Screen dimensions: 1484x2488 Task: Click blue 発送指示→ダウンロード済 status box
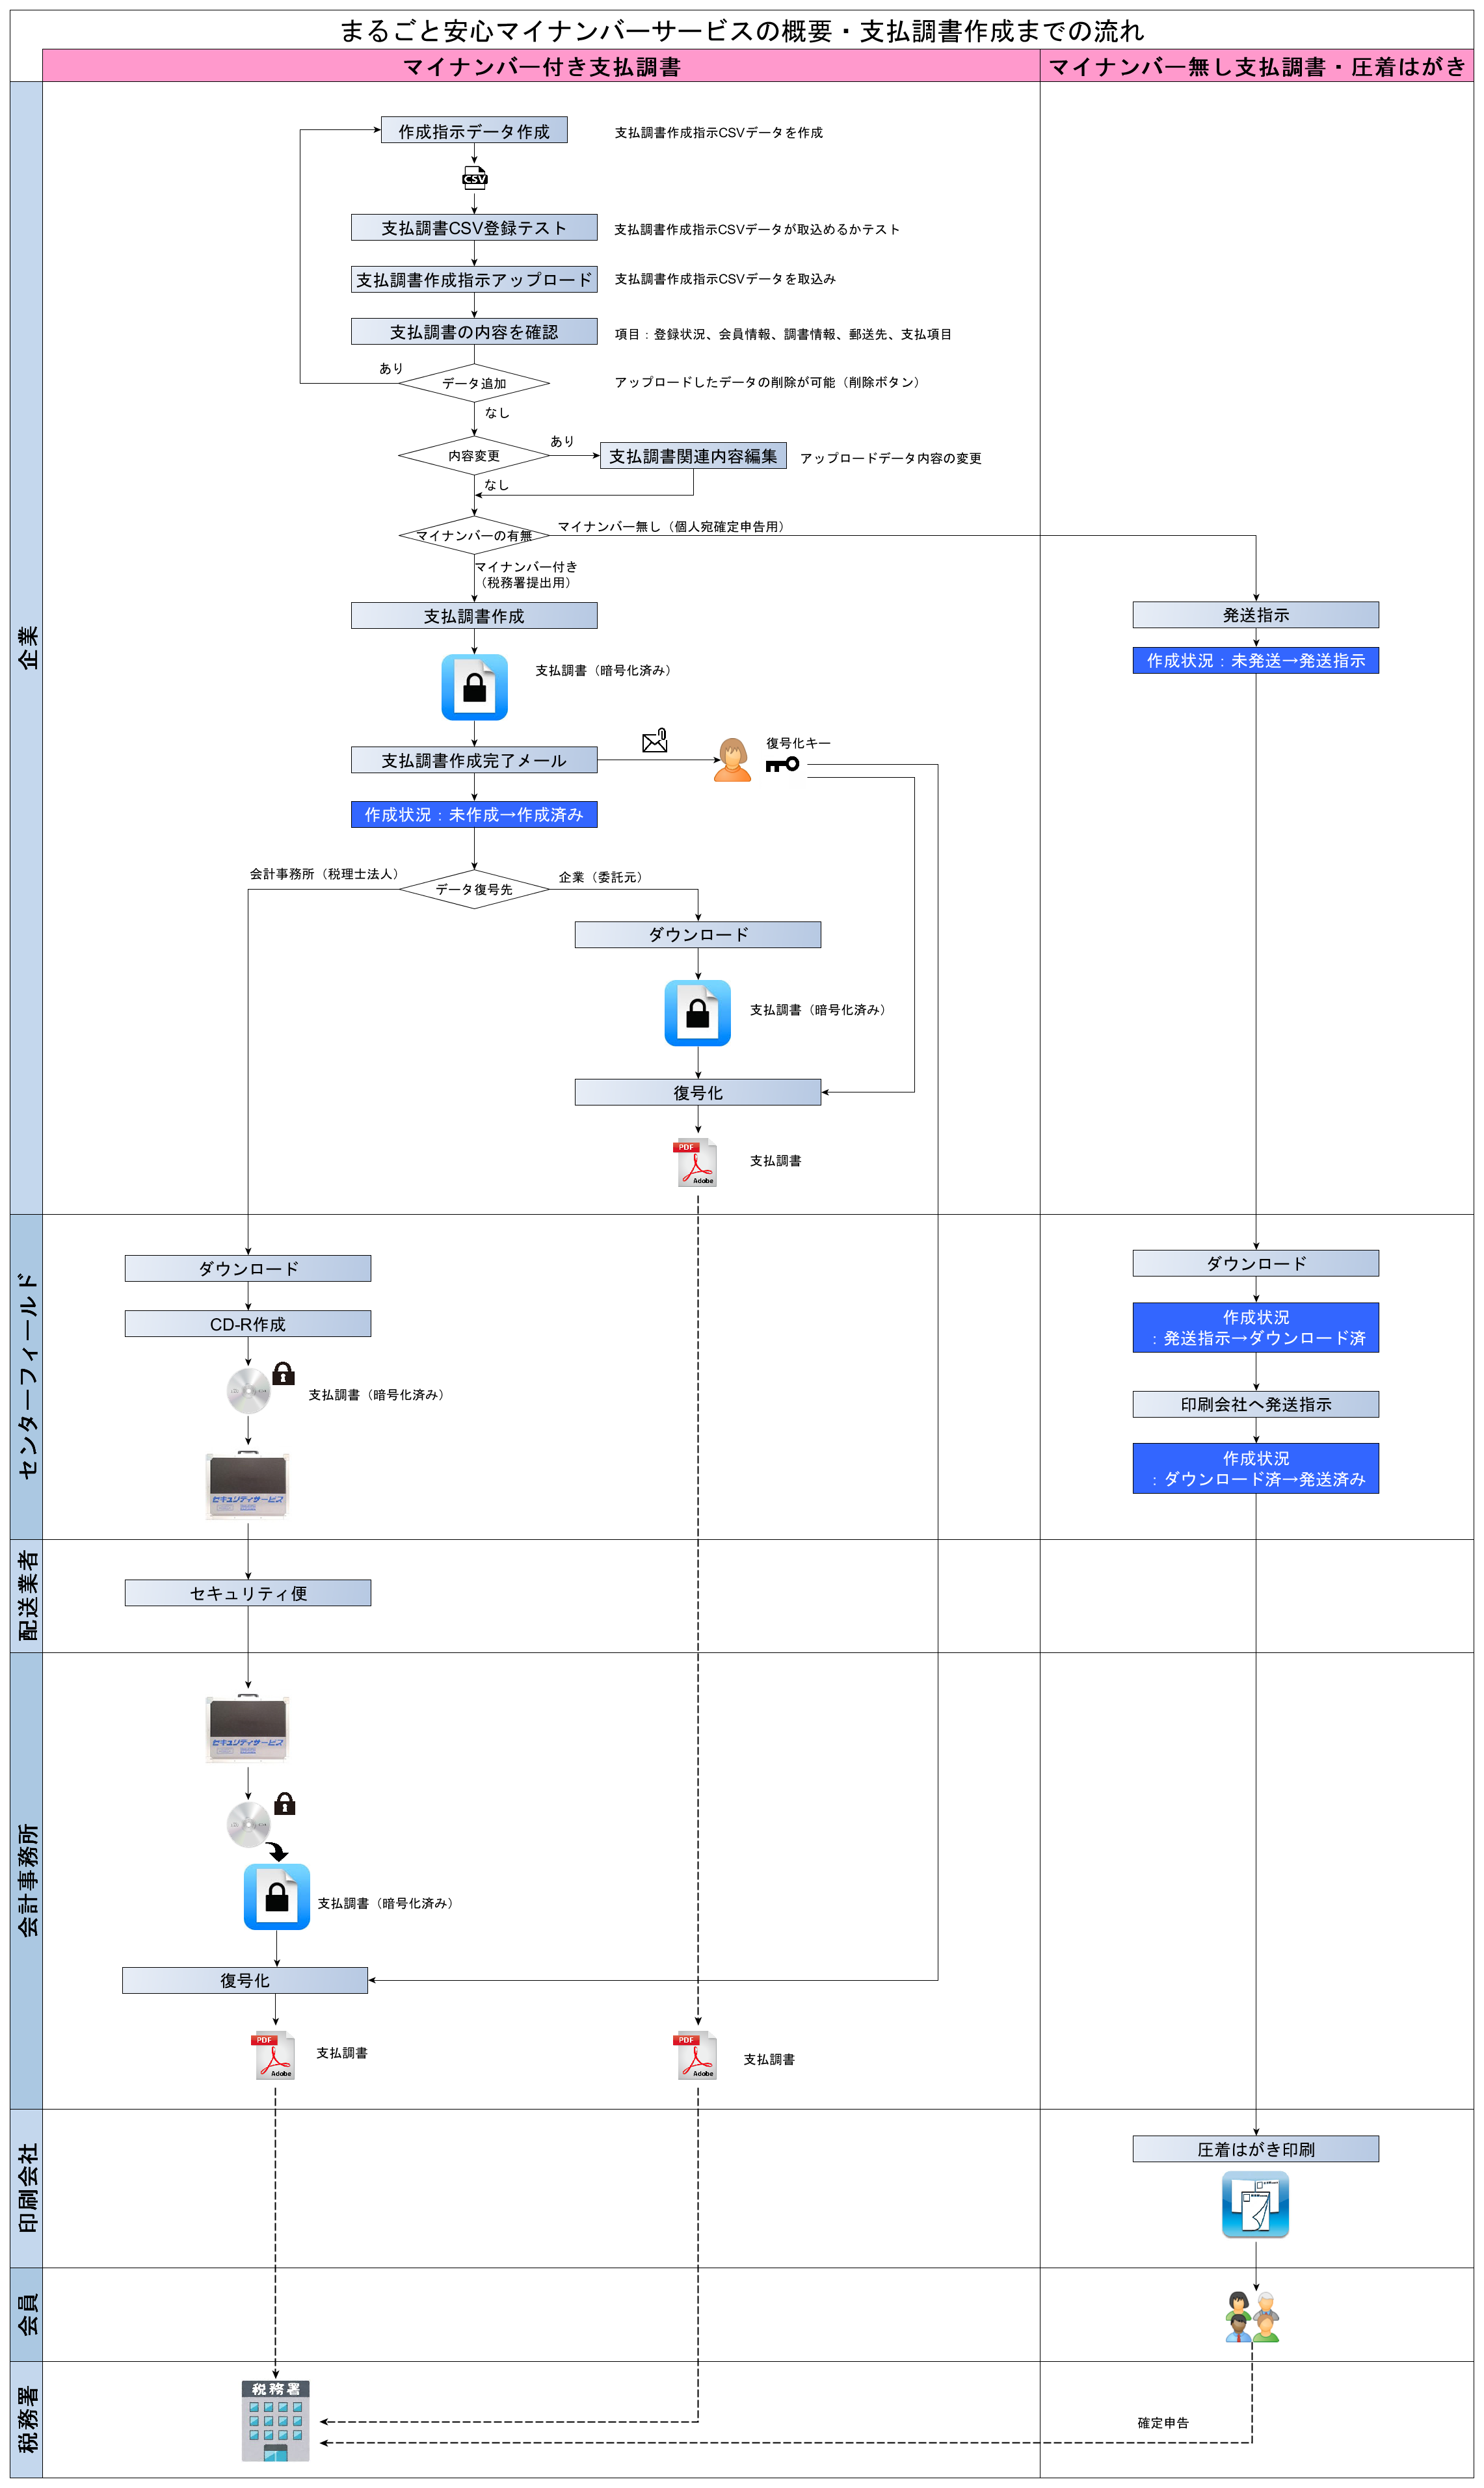[1256, 1327]
